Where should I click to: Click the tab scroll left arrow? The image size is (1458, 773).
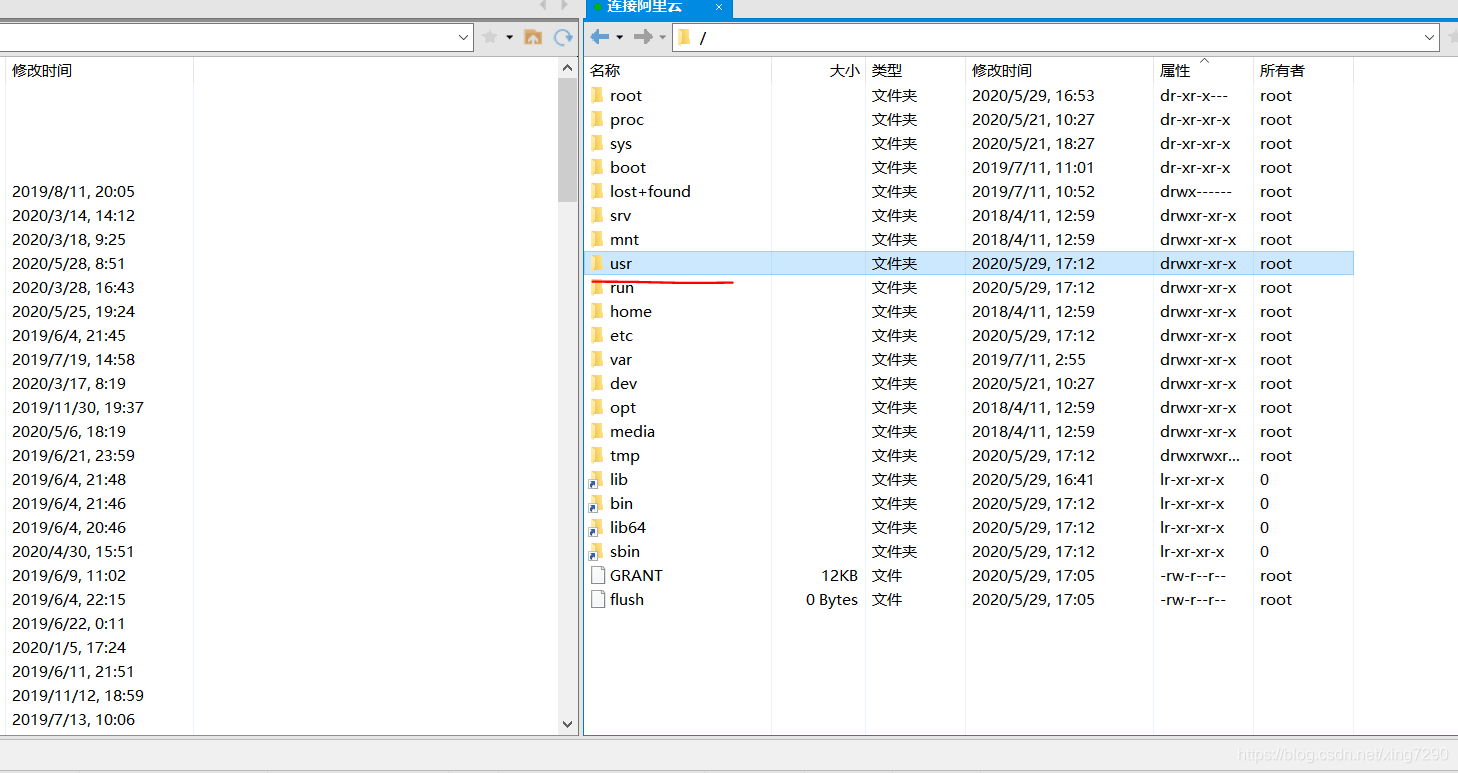point(543,6)
